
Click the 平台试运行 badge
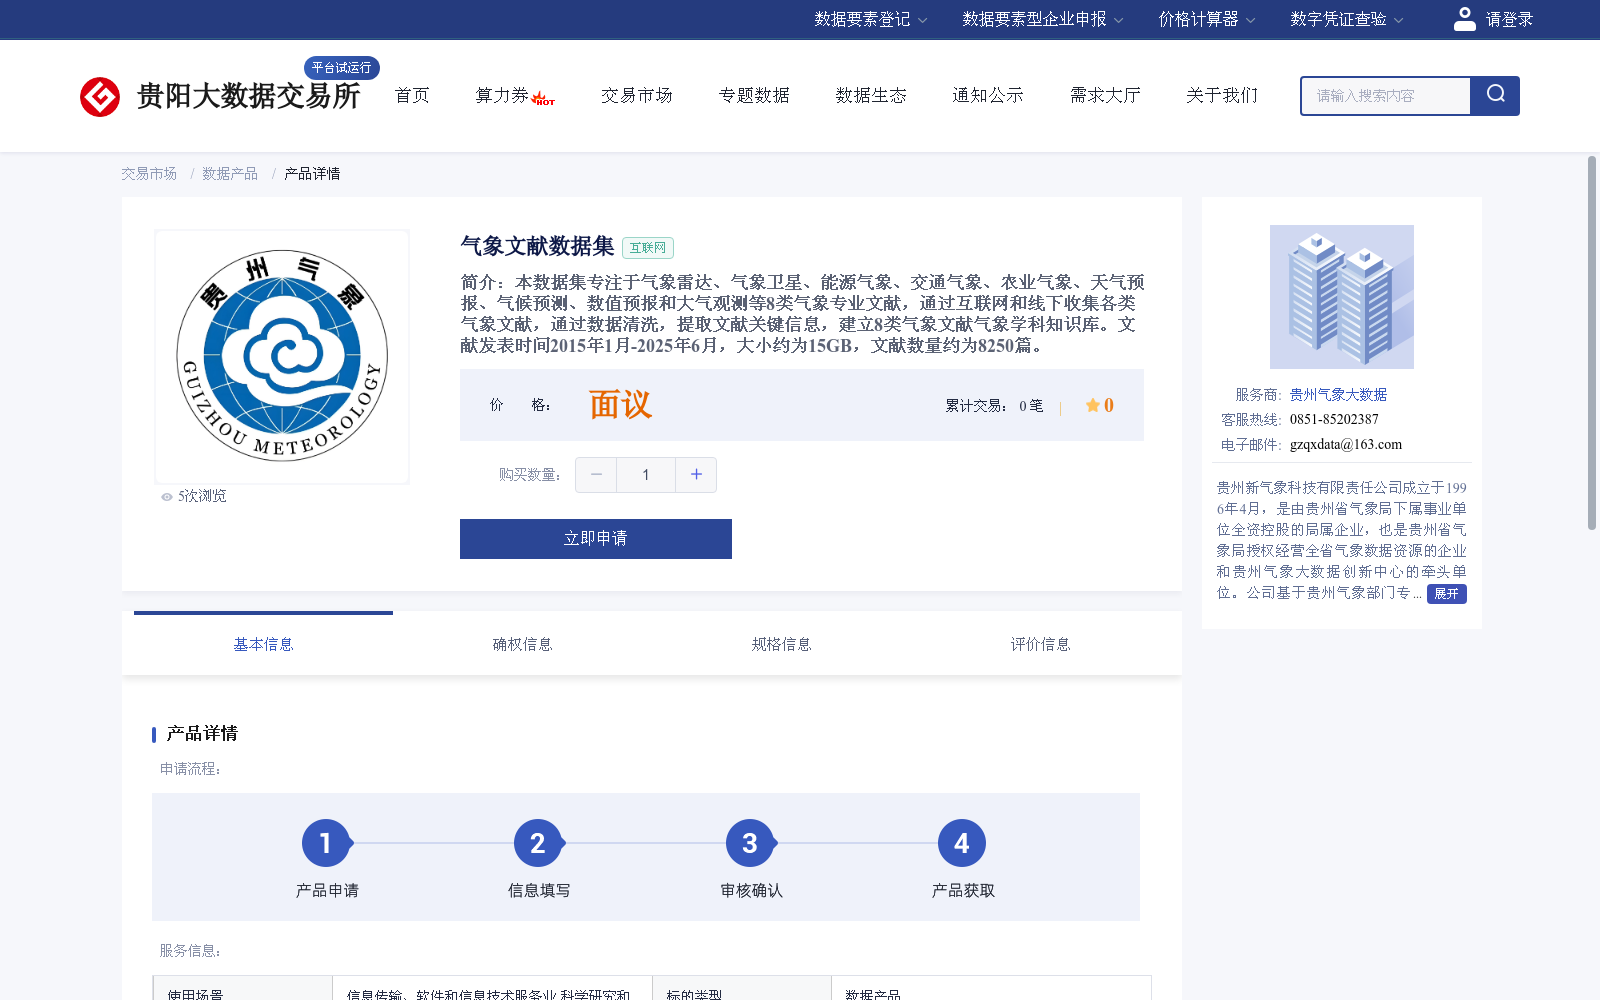(x=342, y=67)
